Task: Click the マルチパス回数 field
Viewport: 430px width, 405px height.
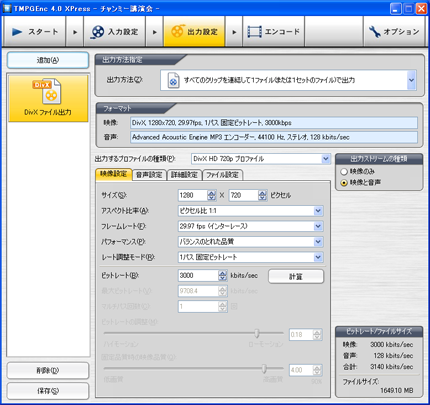Action: pos(198,306)
